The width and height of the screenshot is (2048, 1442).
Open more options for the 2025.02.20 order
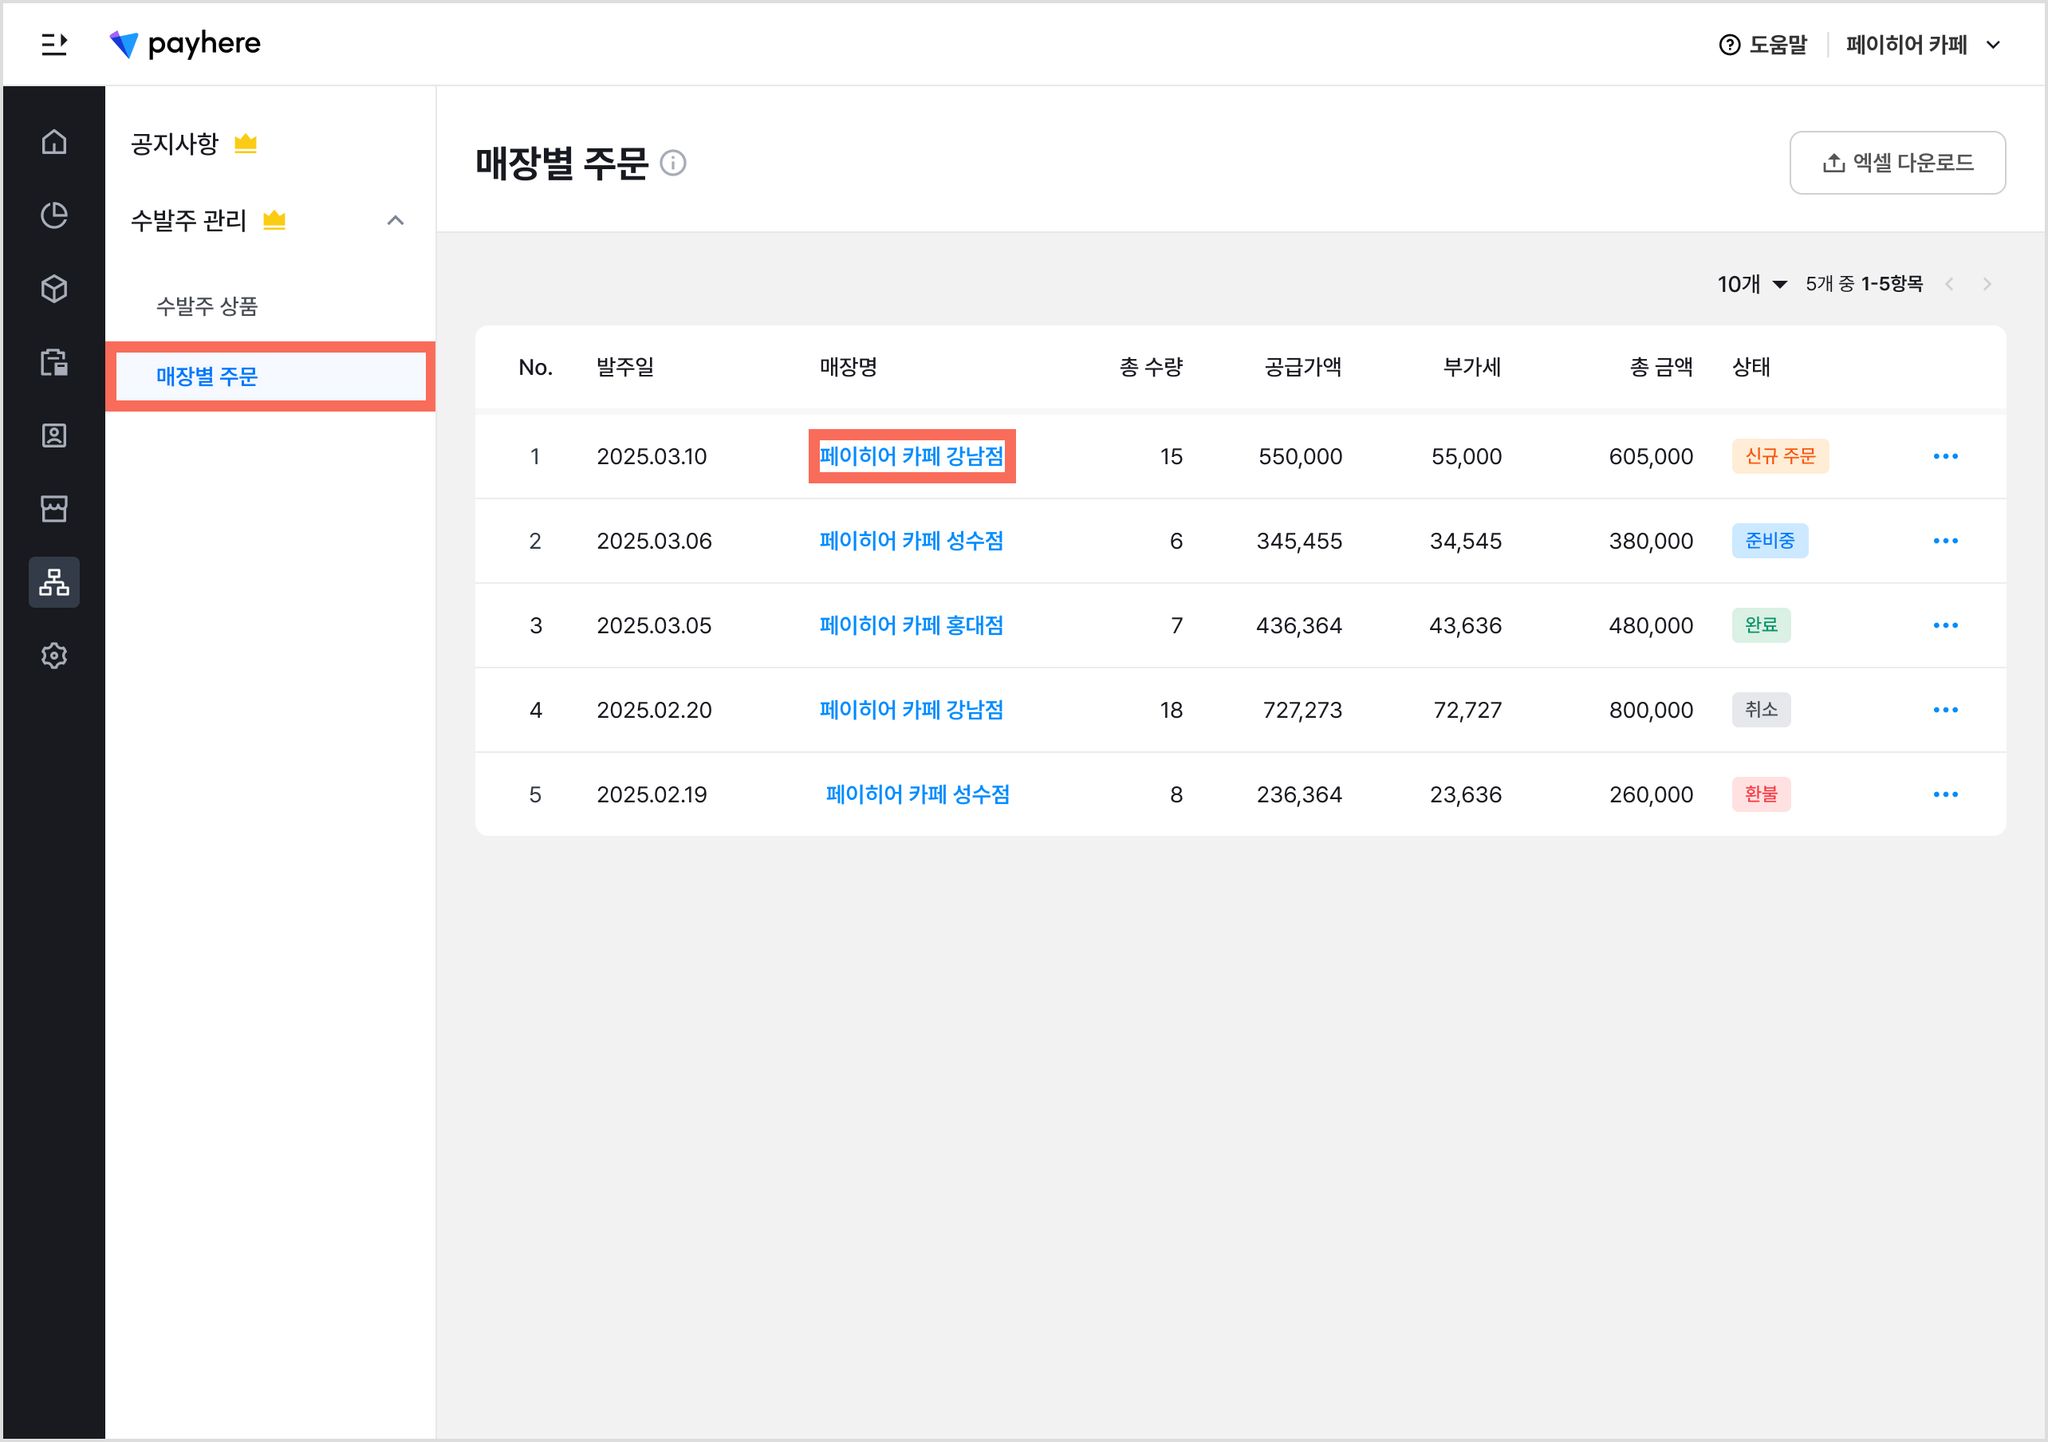pos(1945,710)
